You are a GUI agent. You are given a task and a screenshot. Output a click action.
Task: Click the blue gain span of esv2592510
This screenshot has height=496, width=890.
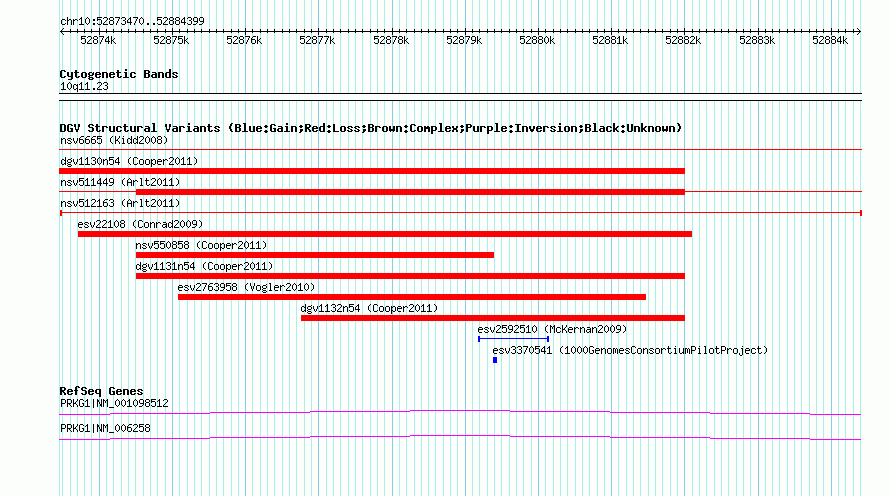[514, 339]
